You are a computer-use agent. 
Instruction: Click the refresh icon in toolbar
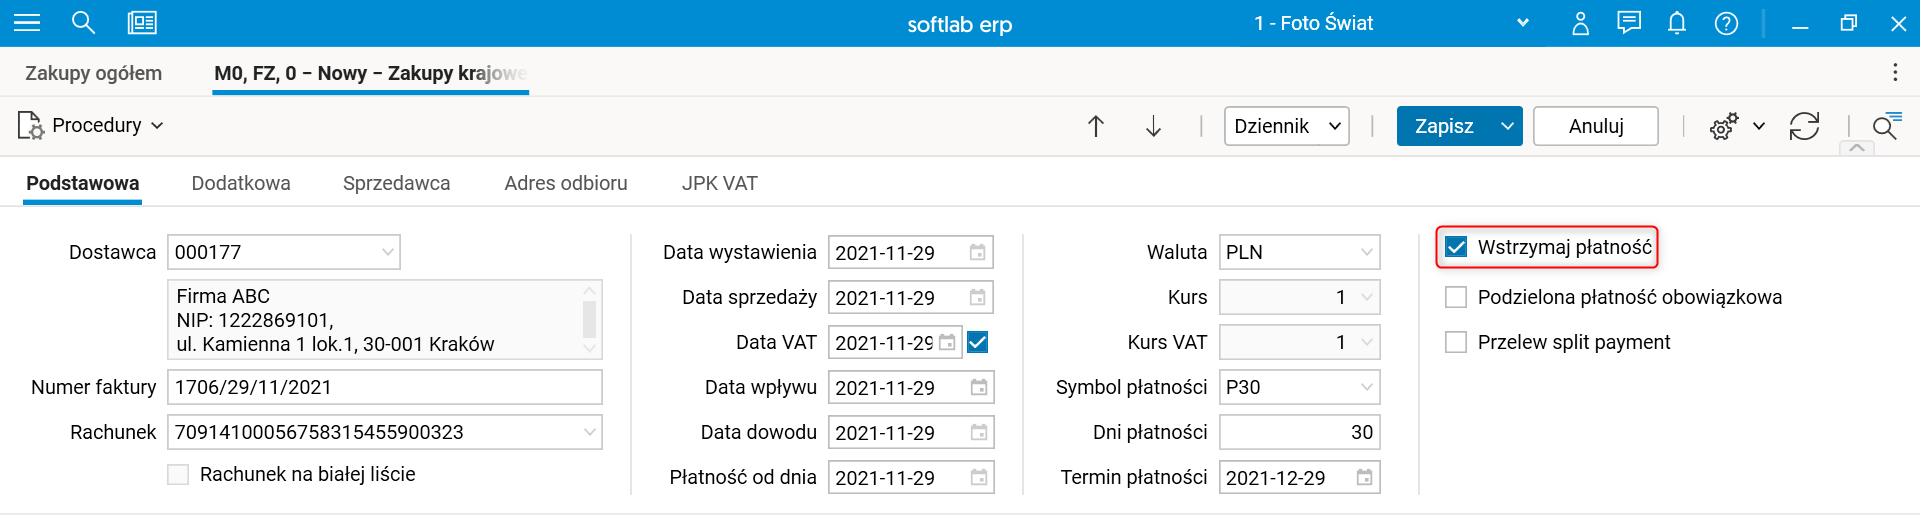[x=1804, y=126]
